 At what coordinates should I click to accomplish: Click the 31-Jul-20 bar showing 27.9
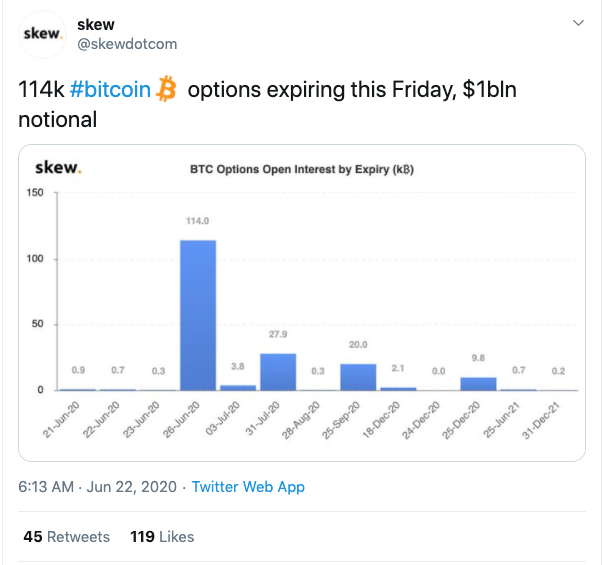278,372
